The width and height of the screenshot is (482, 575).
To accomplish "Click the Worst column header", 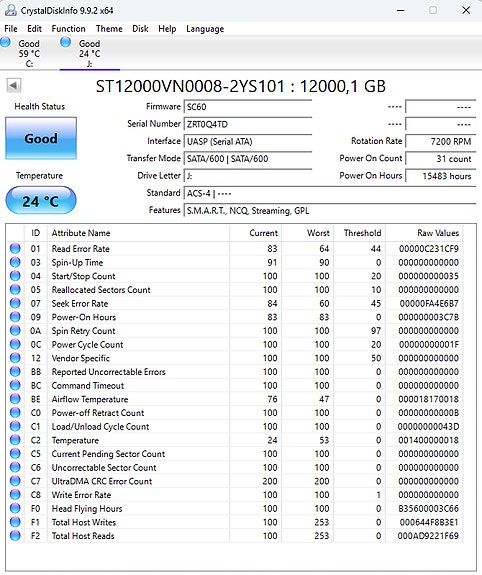I will pyautogui.click(x=307, y=233).
